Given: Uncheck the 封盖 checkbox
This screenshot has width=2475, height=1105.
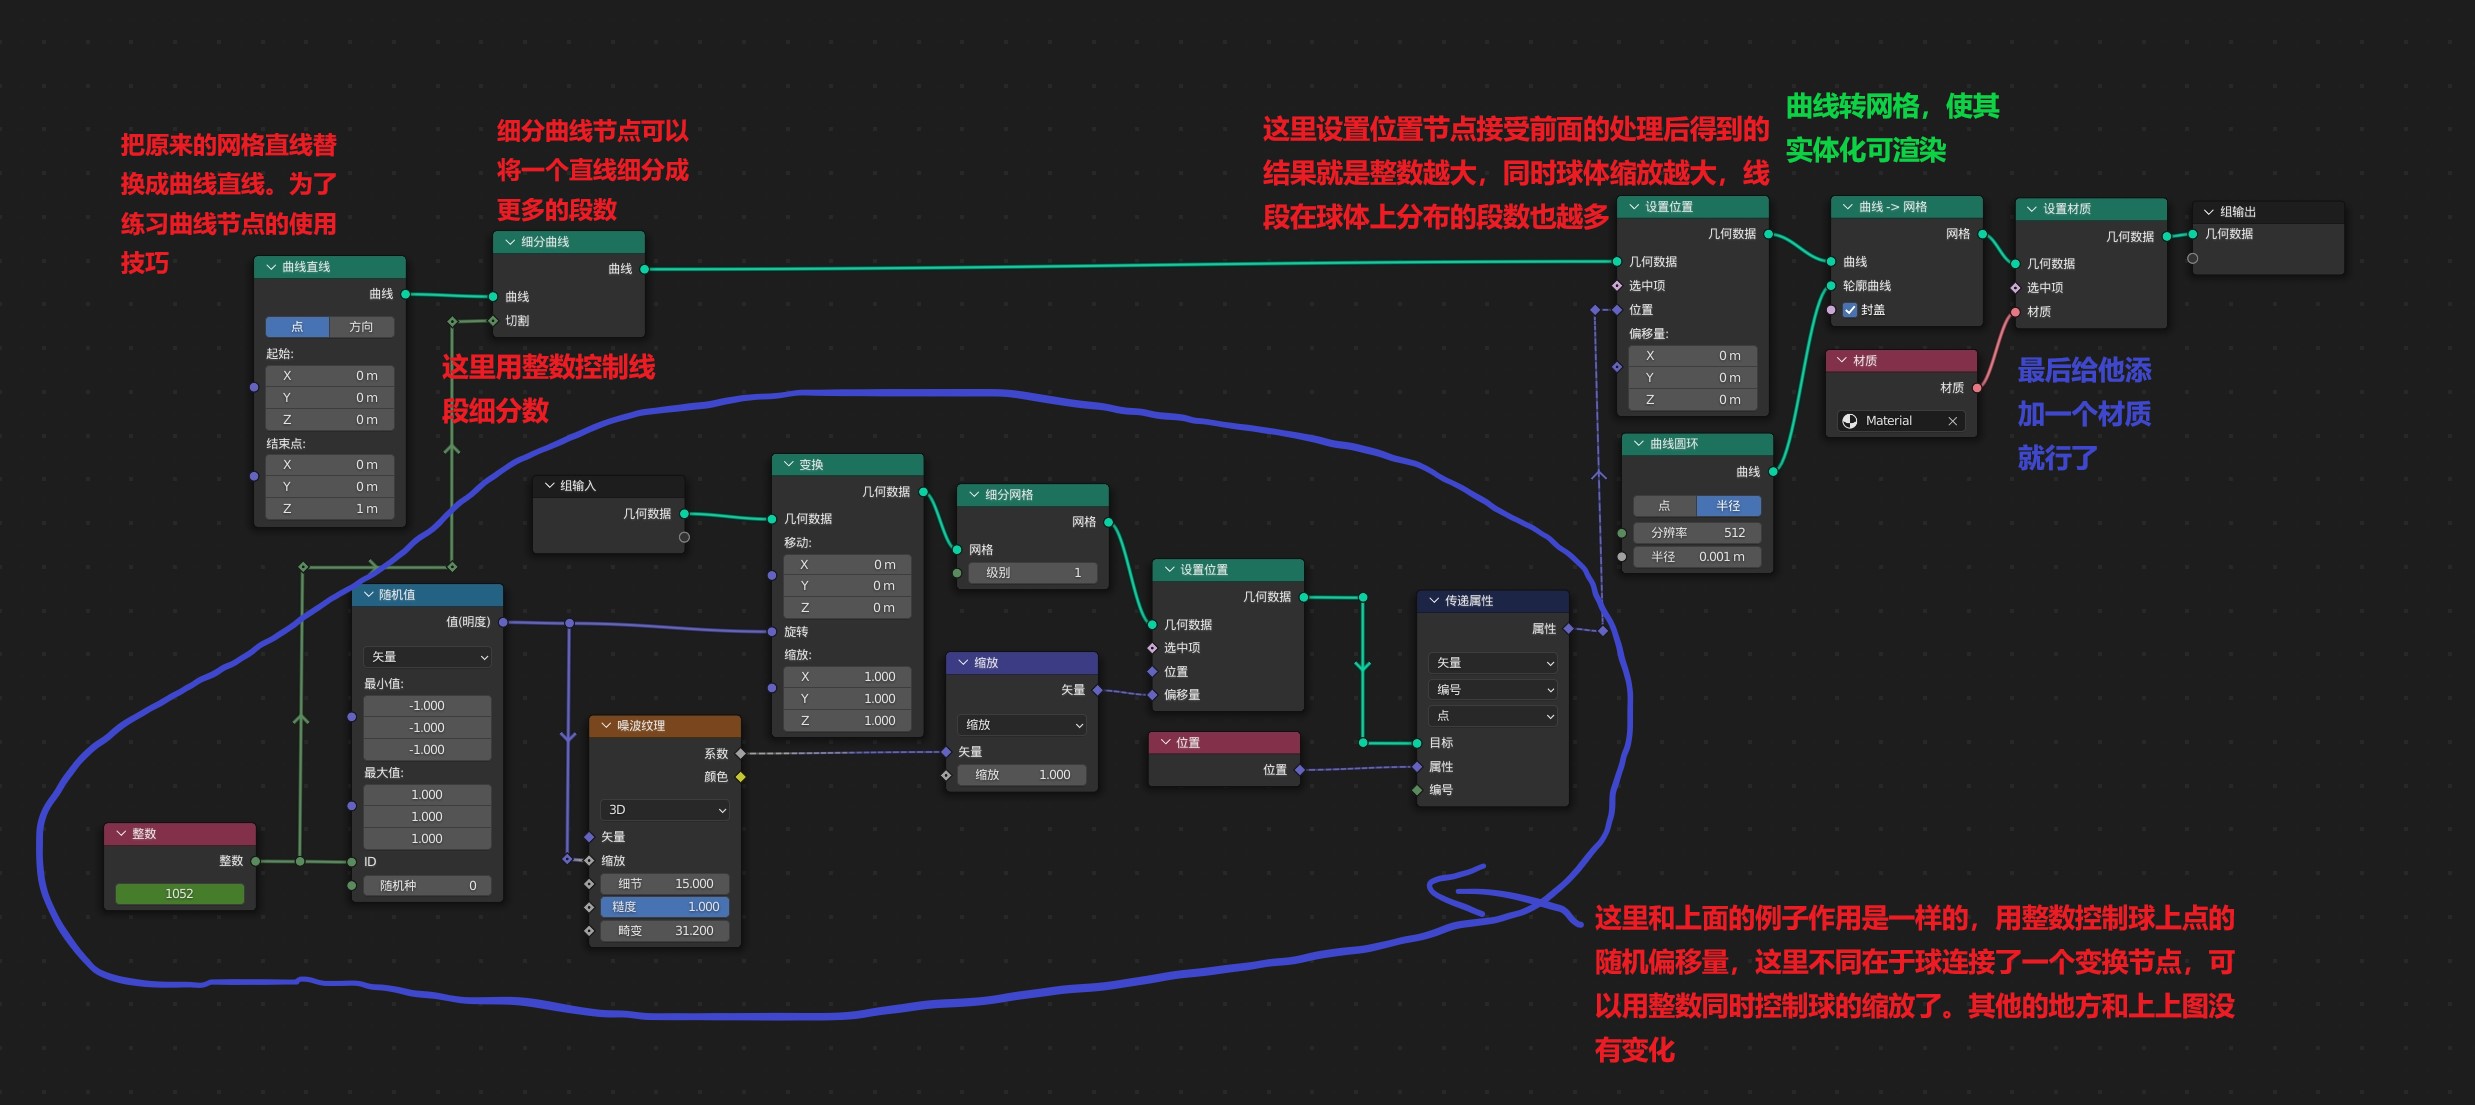Looking at the screenshot, I should point(1850,310).
